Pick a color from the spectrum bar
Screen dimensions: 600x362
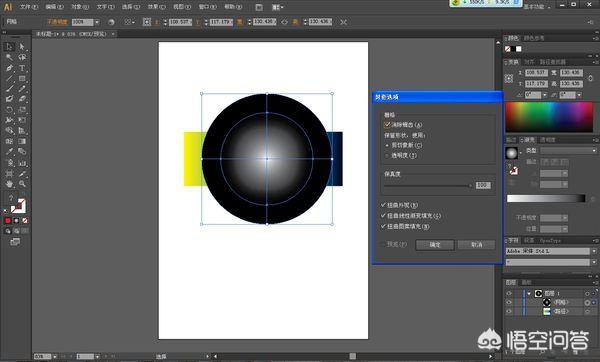(549, 117)
